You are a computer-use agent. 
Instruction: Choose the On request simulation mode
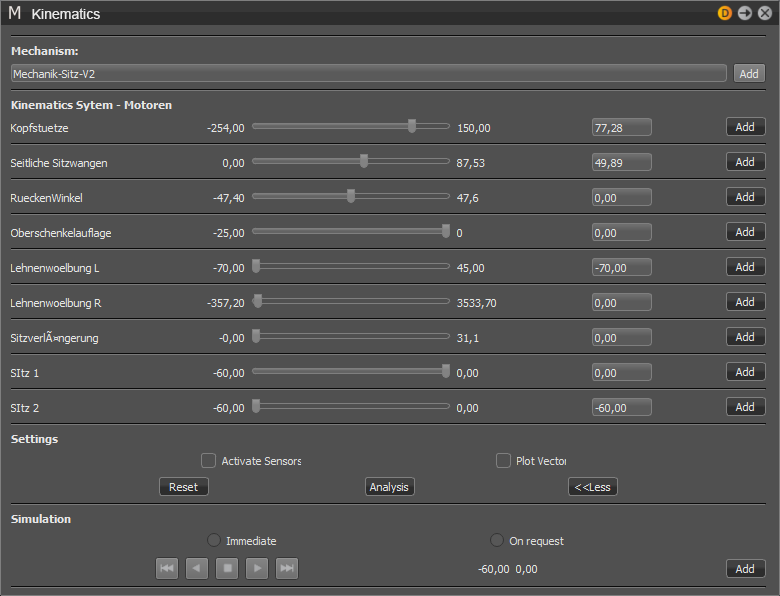[497, 540]
